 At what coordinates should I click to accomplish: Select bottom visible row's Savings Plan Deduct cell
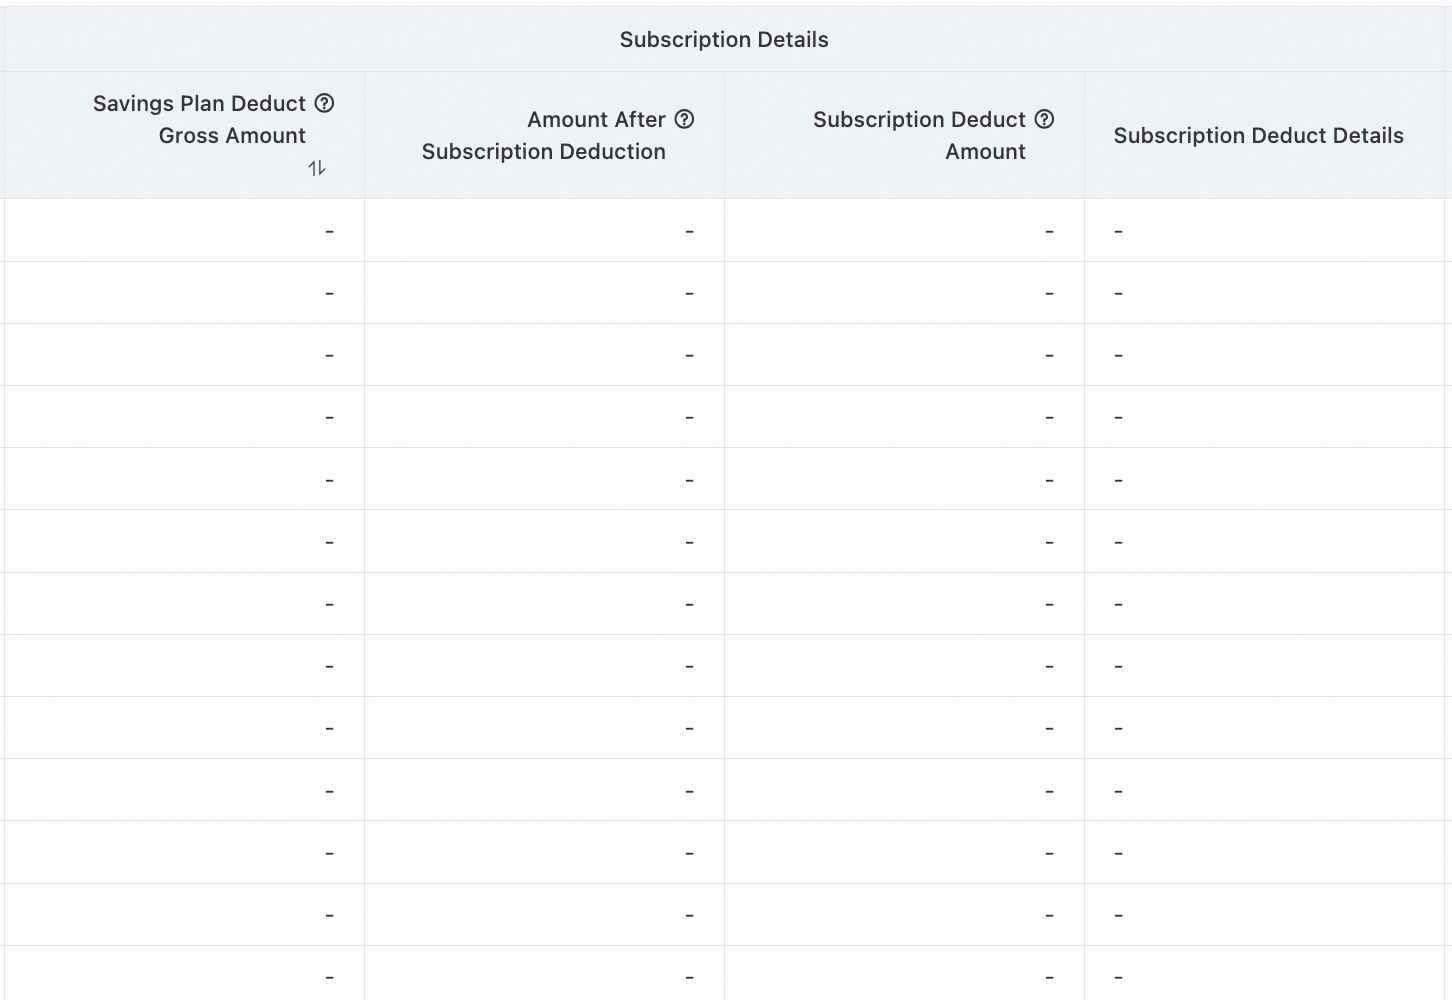[184, 973]
